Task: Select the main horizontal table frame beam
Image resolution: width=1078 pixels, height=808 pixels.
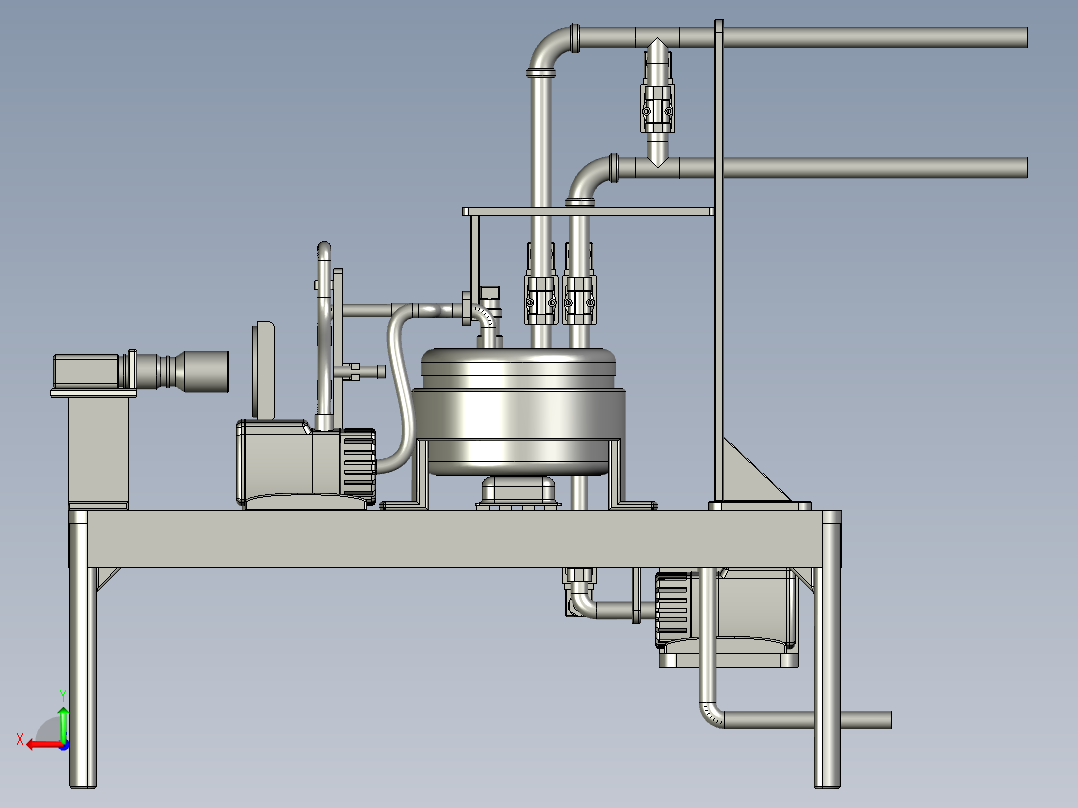Action: click(x=454, y=538)
